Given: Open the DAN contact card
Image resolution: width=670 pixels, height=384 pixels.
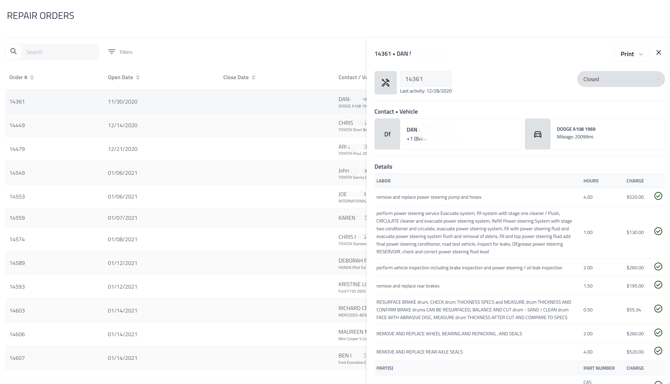Looking at the screenshot, I should pyautogui.click(x=448, y=134).
